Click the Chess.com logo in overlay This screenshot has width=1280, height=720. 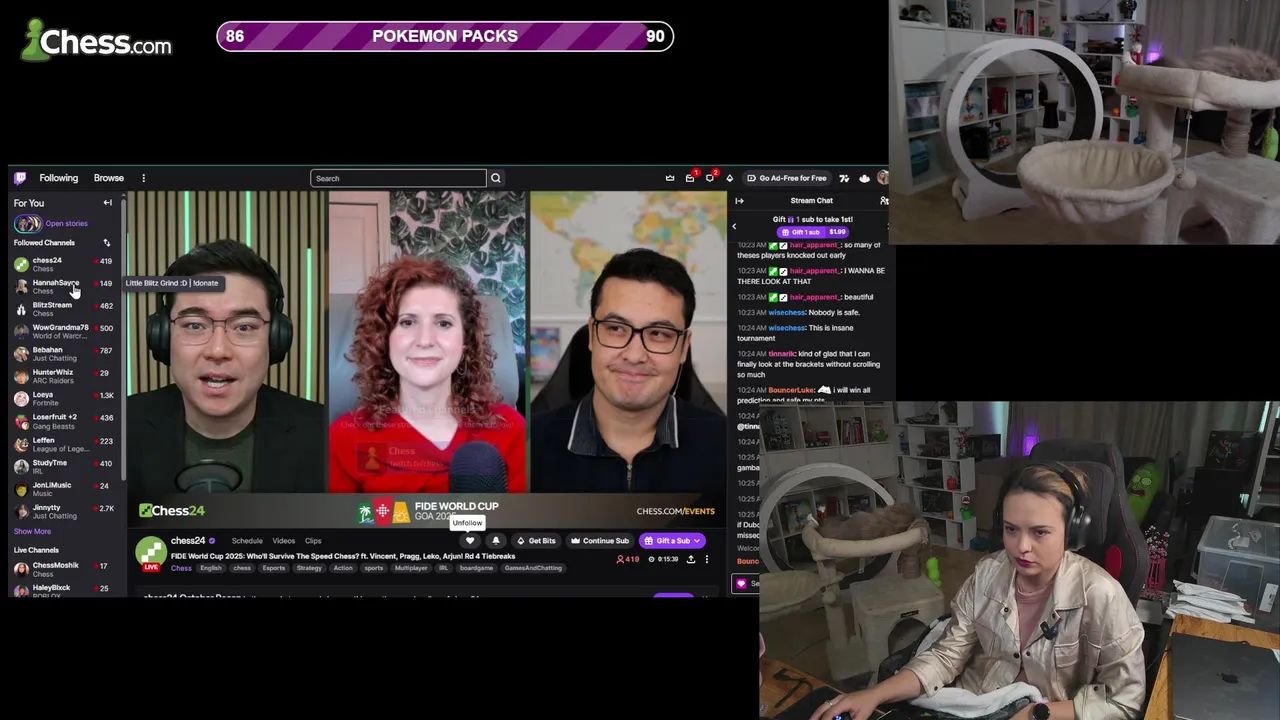(x=97, y=41)
